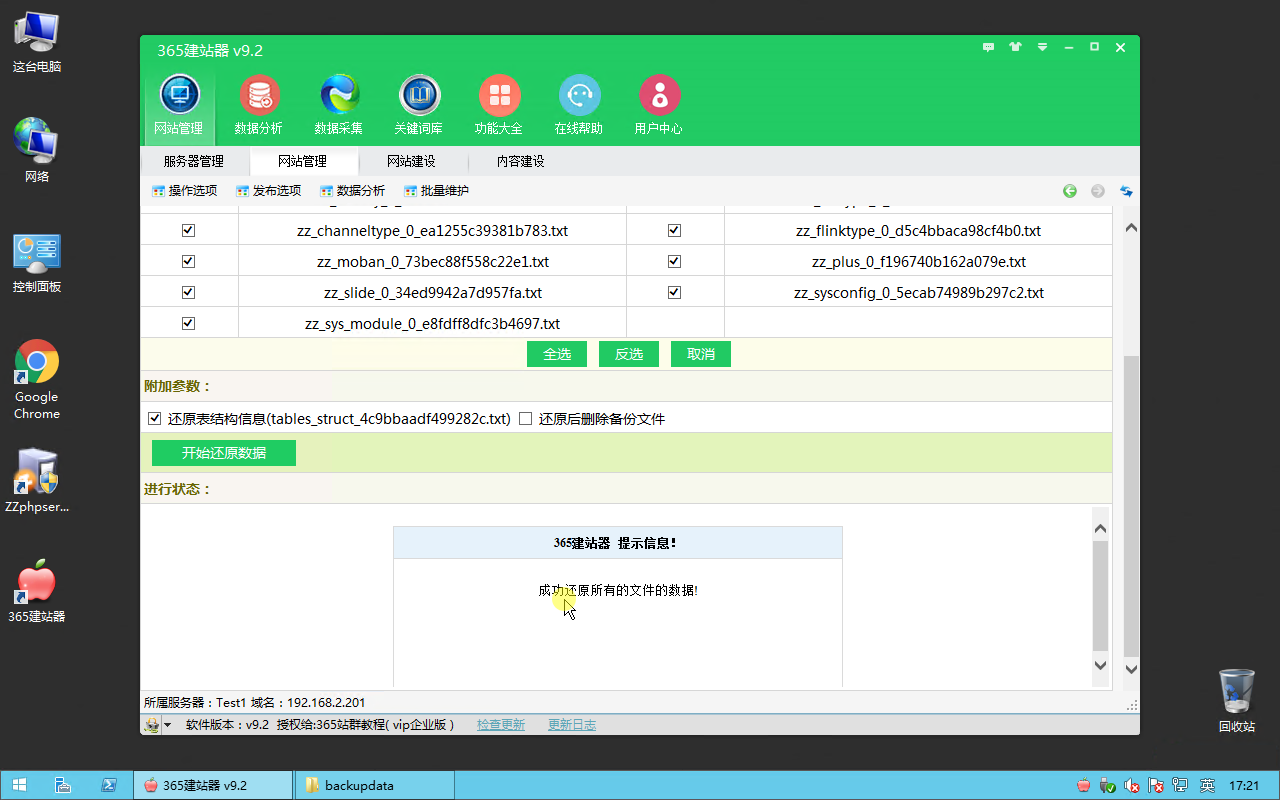1280x800 pixels.
Task: Uncheck the zz_flinktype backup file checkbox
Action: [674, 230]
